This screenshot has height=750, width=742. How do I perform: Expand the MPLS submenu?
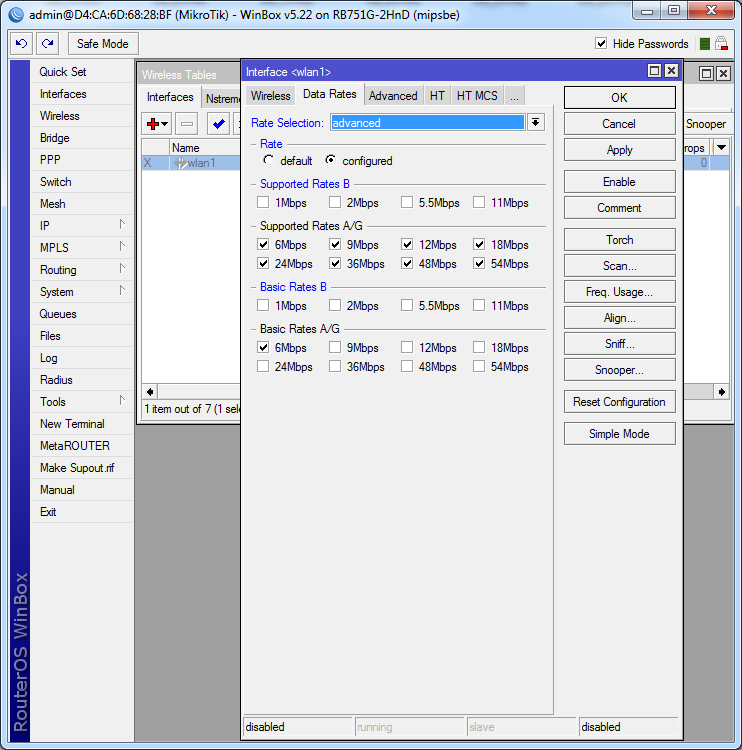(x=122, y=247)
